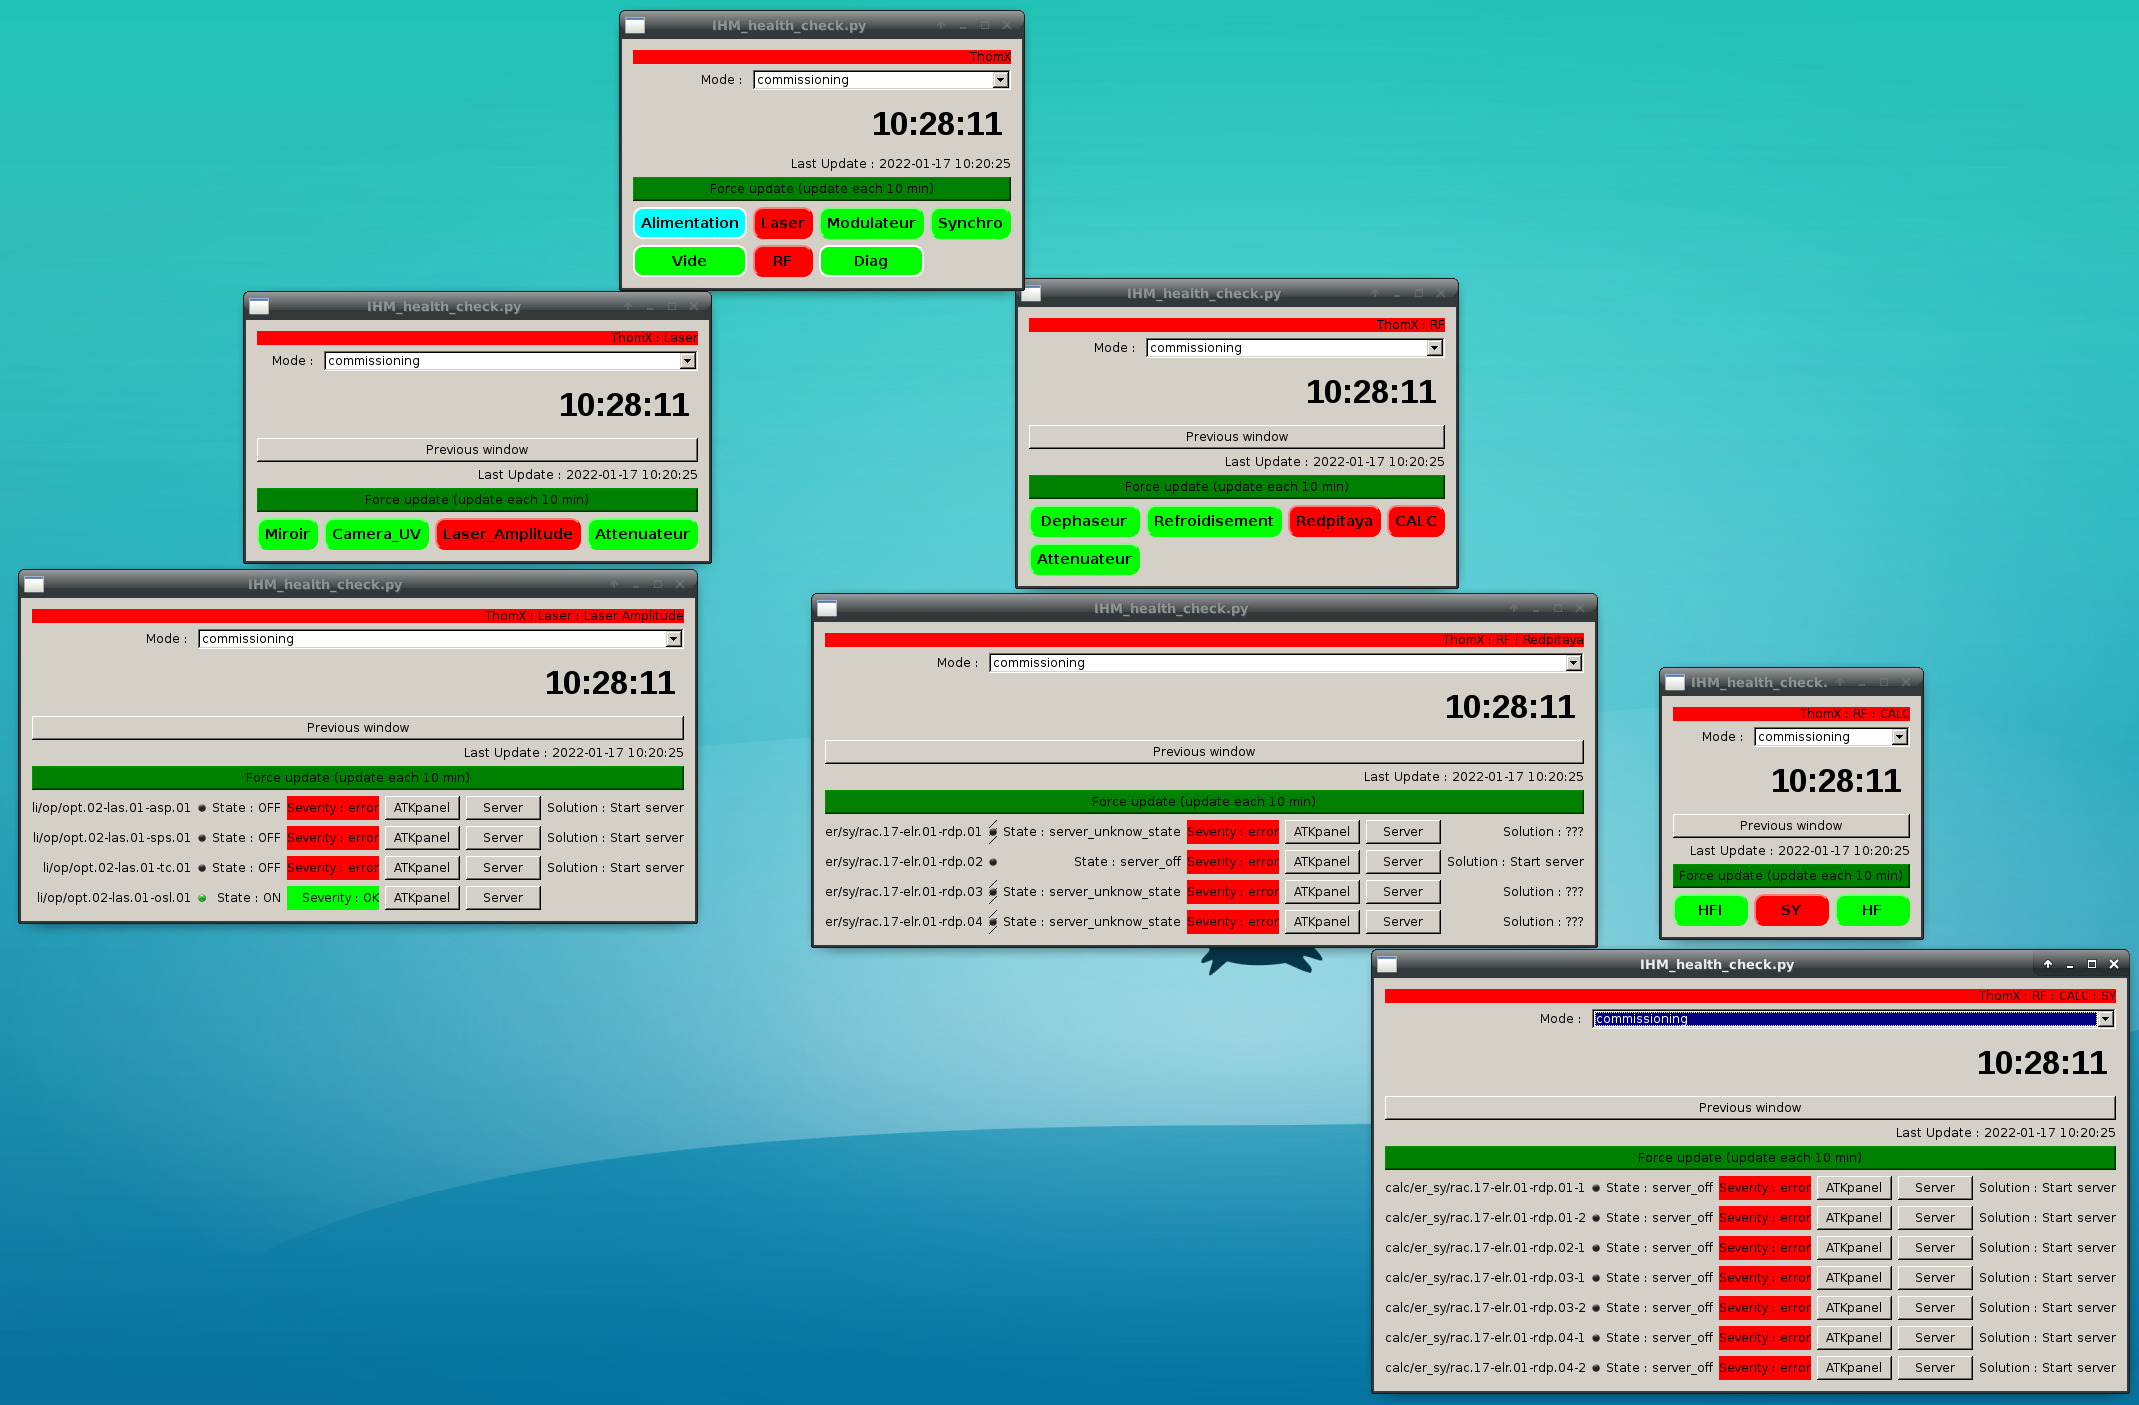Open window menu icon of ThomX main window
The image size is (2139, 1405).
point(635,26)
